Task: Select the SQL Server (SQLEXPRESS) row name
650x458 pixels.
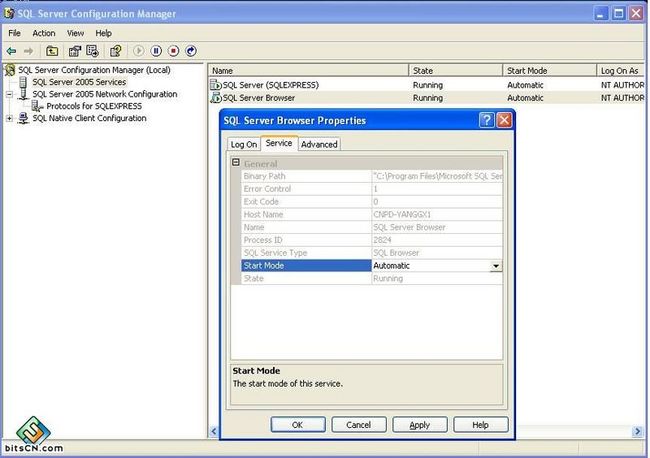Action: tap(271, 85)
